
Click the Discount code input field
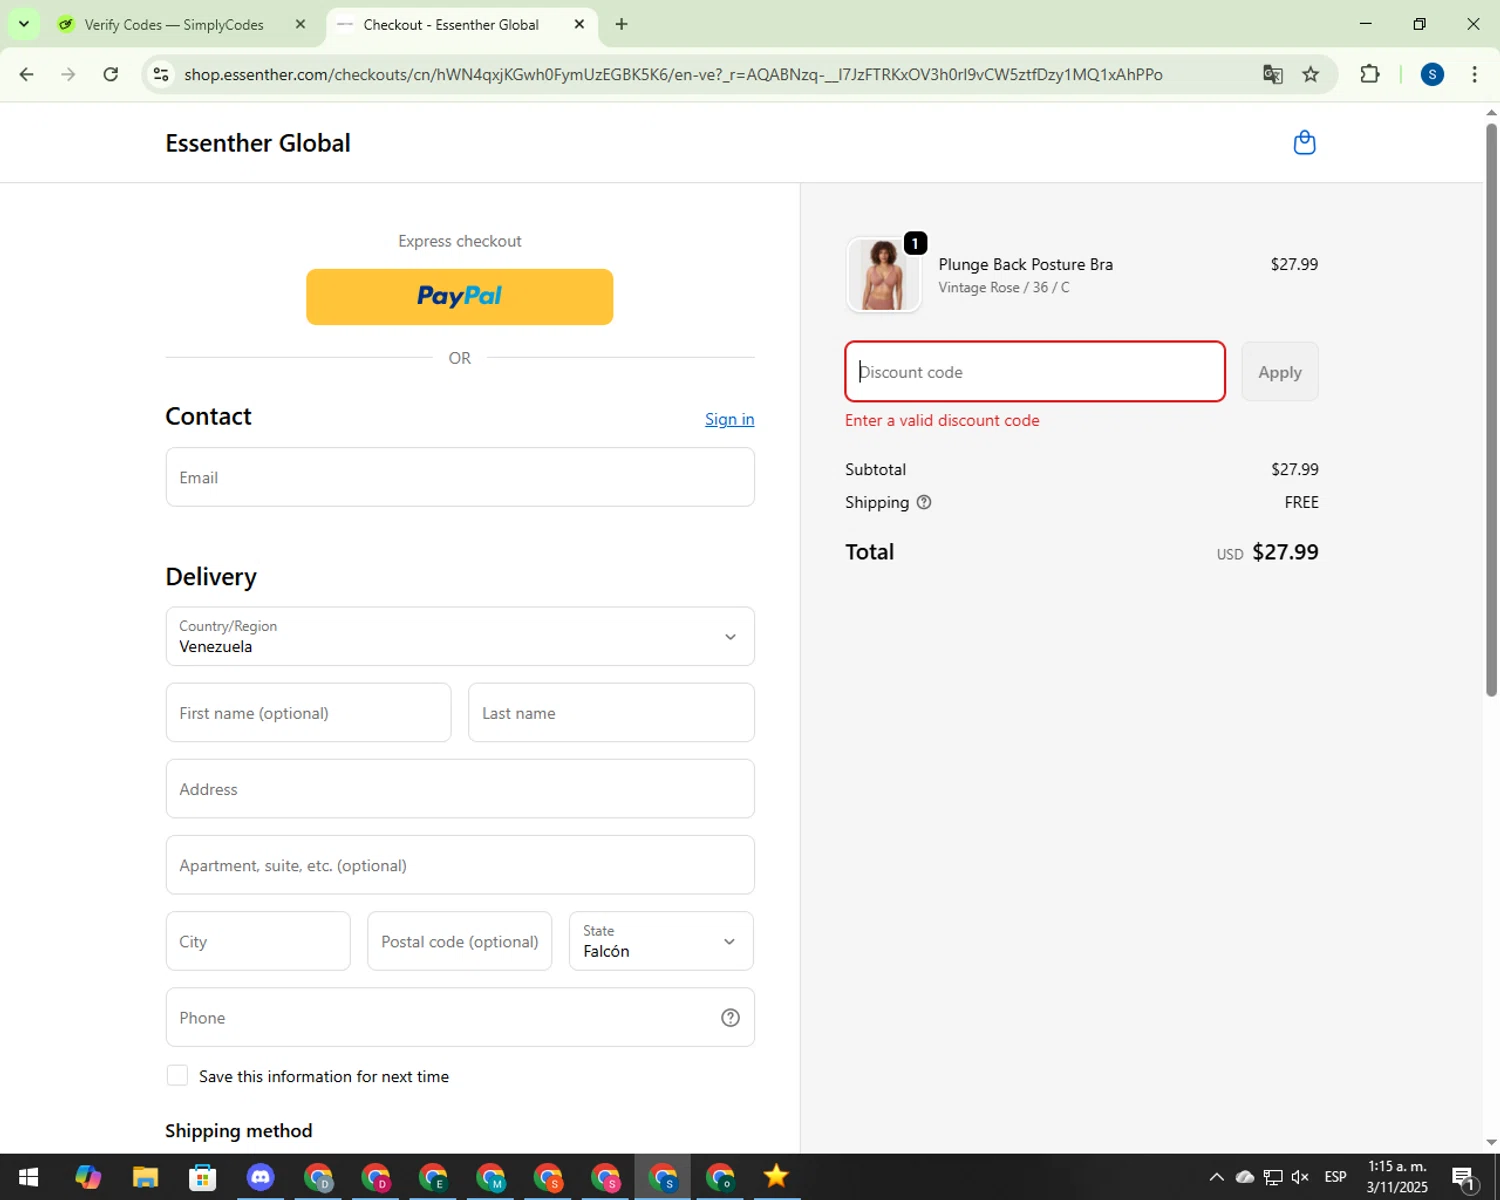[1035, 372]
